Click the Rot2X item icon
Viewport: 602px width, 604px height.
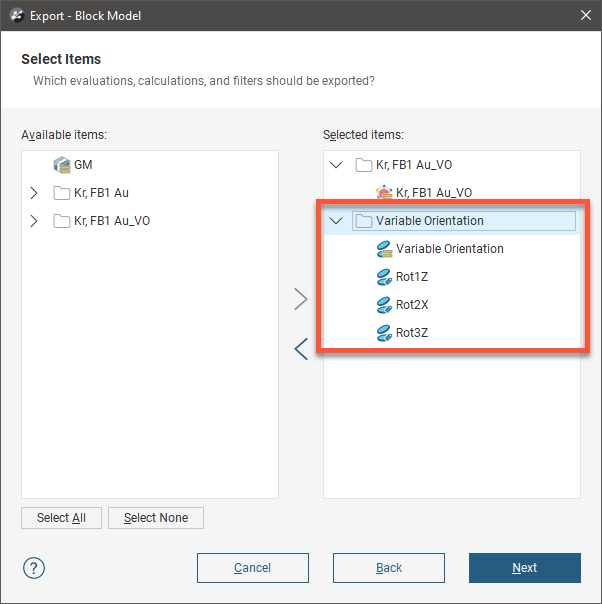pos(383,305)
